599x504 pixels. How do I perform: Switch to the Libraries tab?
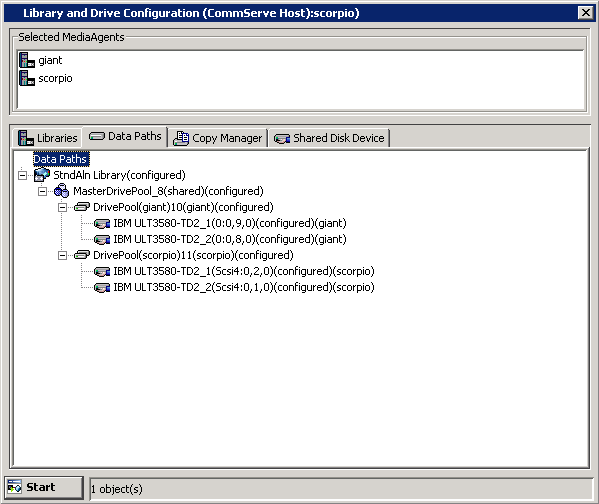click(48, 138)
